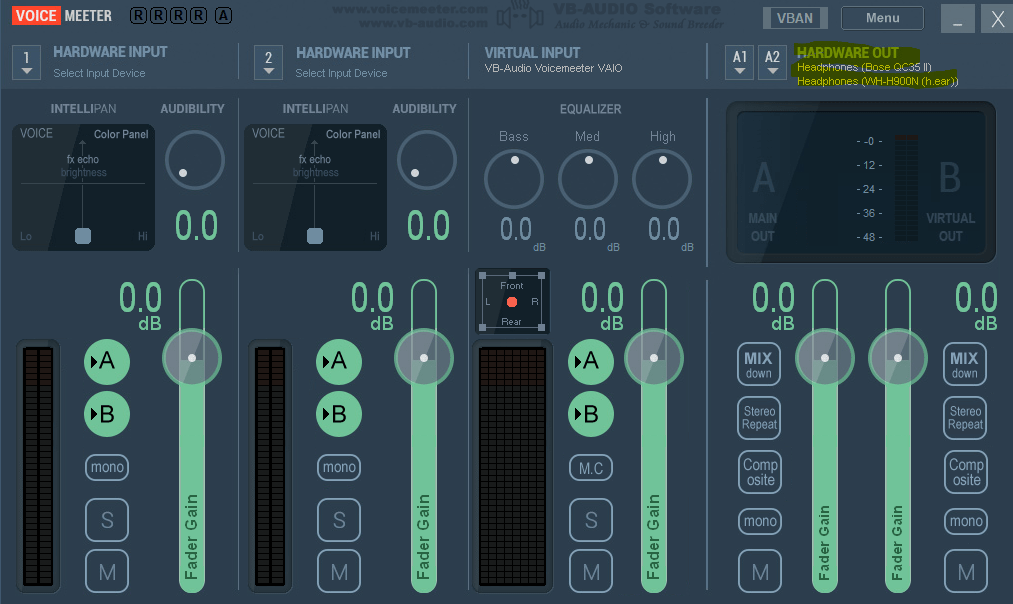Mute Main Out A with M button
The height and width of the screenshot is (604, 1013).
tap(760, 572)
